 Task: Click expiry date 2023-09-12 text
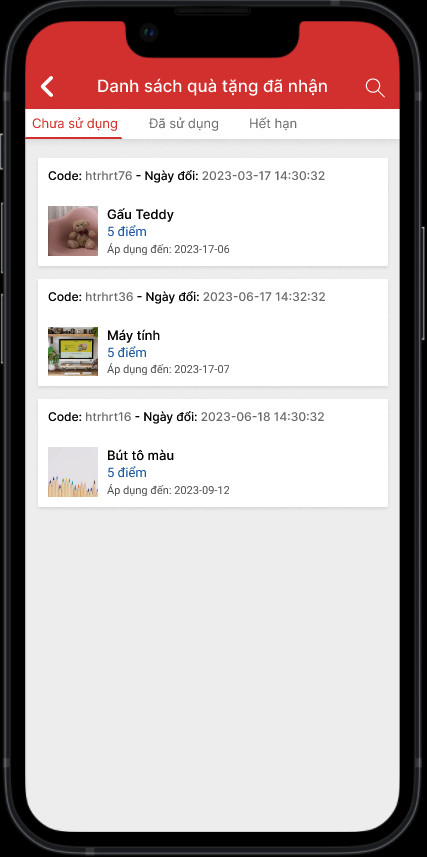(202, 490)
